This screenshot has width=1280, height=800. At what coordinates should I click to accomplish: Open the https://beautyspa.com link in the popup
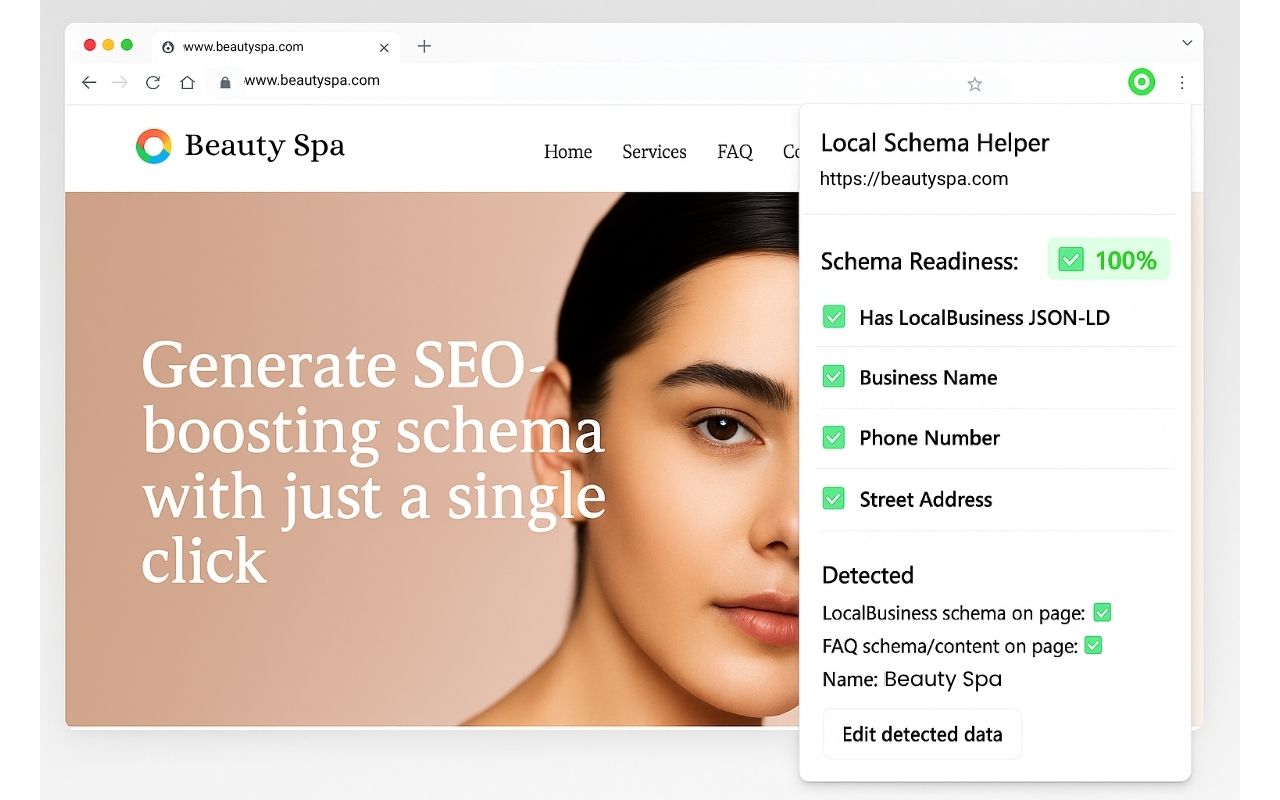click(913, 179)
